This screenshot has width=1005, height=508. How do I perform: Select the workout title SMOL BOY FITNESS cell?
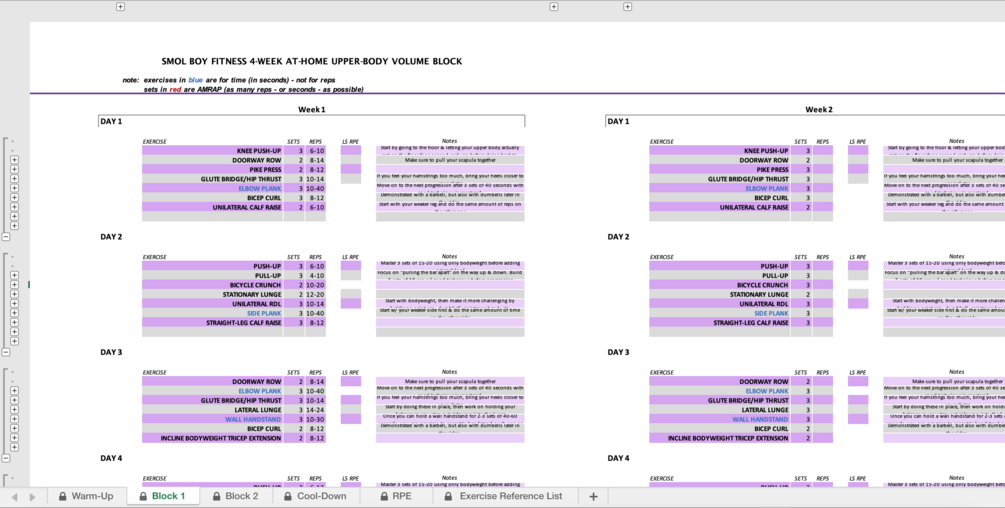(311, 61)
